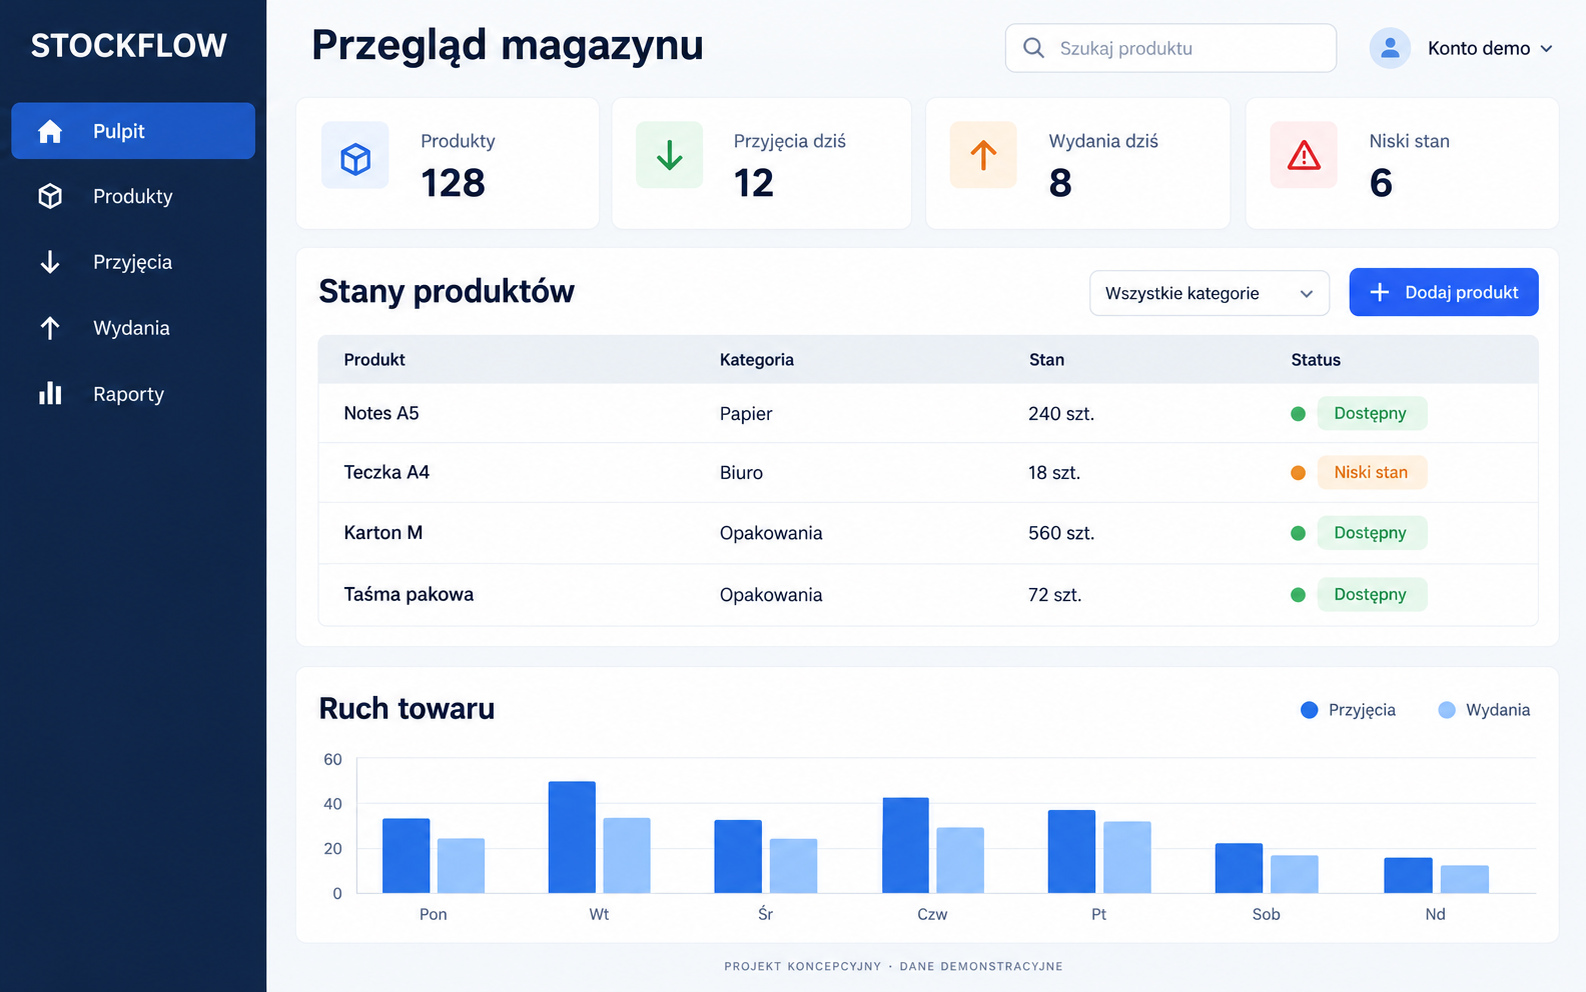
Task: Click the dark blue Czw bar in chart
Action: coord(905,845)
